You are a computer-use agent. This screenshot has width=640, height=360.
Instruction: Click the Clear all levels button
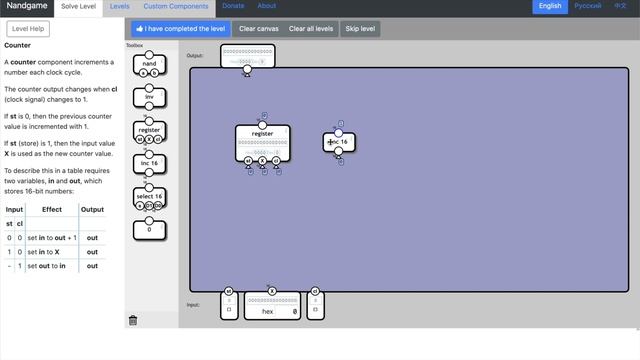311,29
